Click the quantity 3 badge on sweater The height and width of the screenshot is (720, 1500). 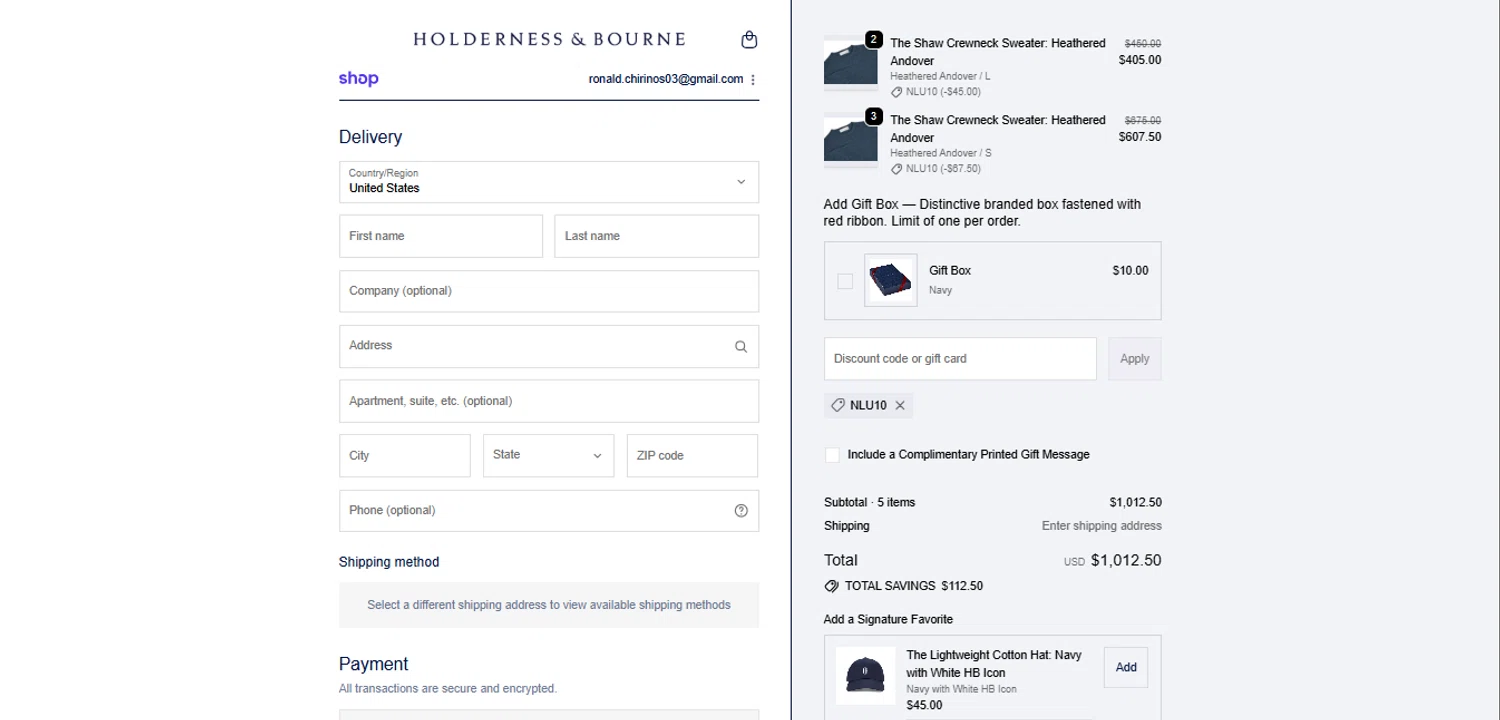[874, 116]
